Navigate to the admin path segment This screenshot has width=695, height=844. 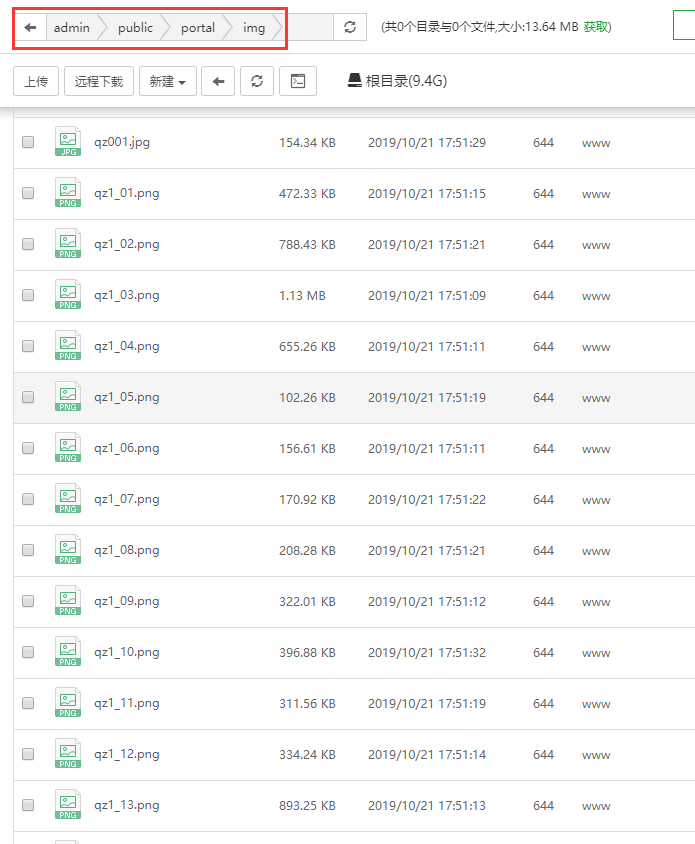click(71, 28)
